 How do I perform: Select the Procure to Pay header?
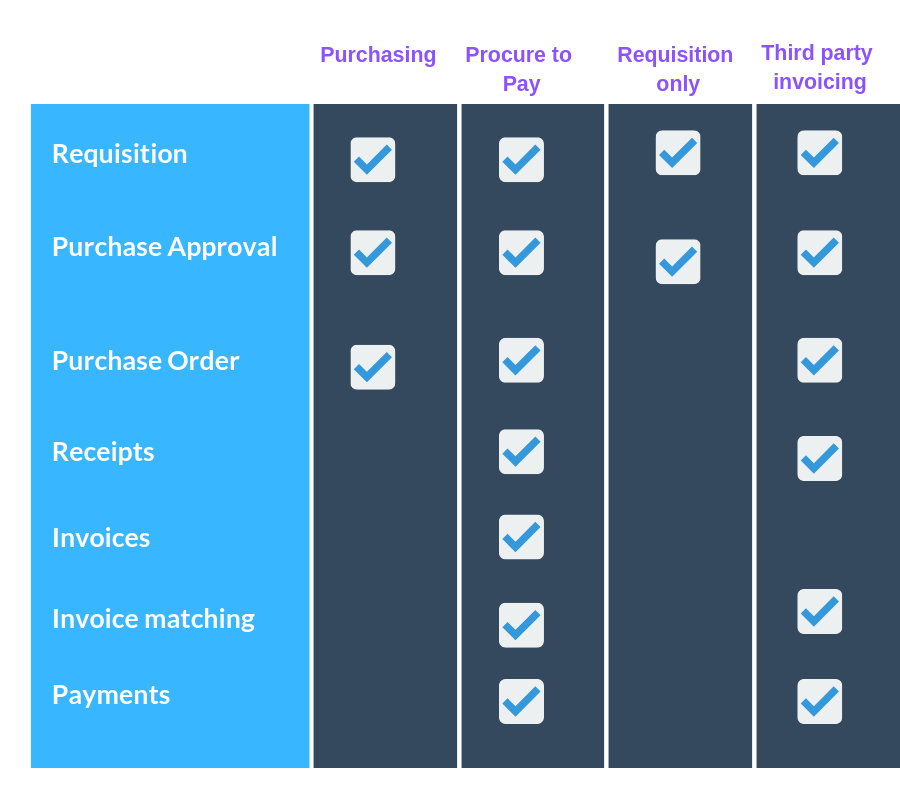pos(519,69)
